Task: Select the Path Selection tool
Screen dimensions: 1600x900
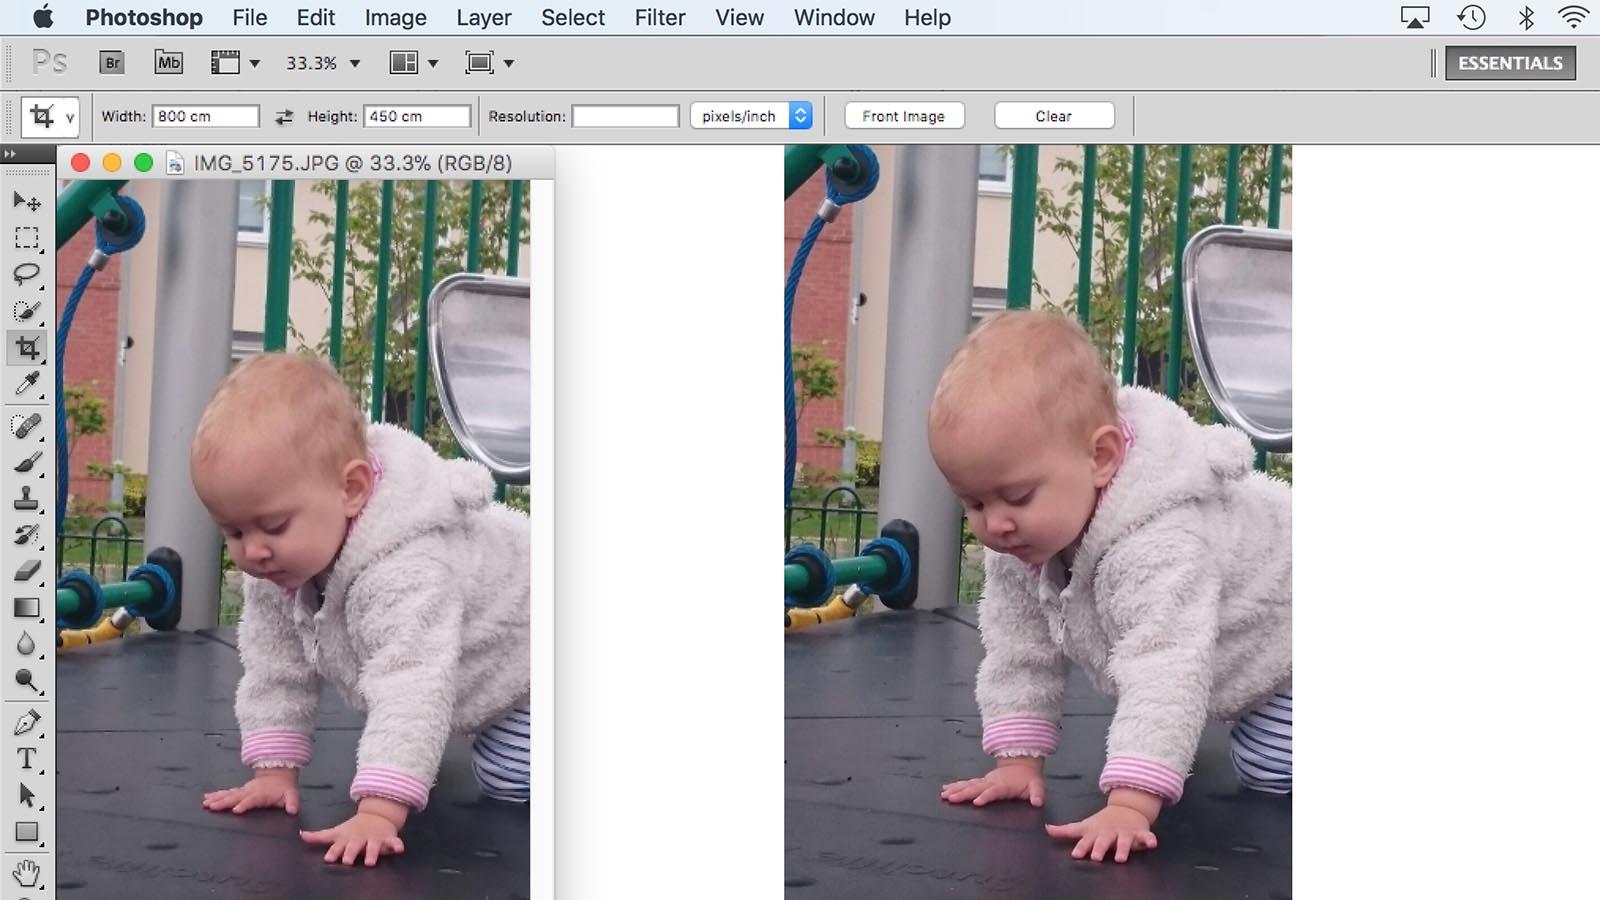Action: tap(27, 796)
